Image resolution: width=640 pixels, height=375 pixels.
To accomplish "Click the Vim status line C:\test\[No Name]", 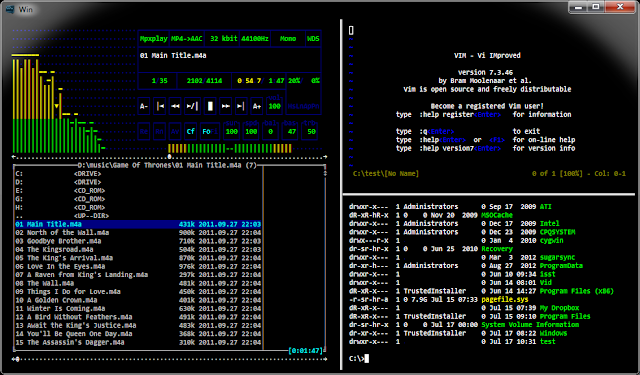I will tap(386, 174).
